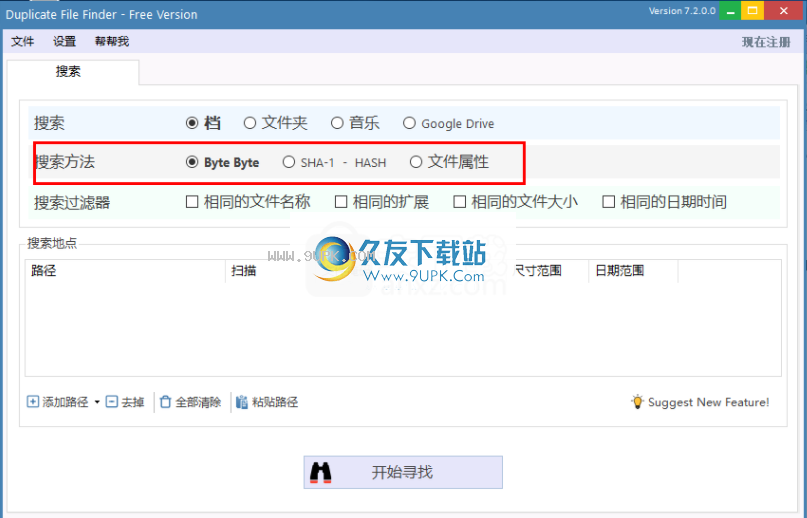807x518 pixels.
Task: Tick 相同的日期时间 filter checkbox
Action: coord(608,202)
